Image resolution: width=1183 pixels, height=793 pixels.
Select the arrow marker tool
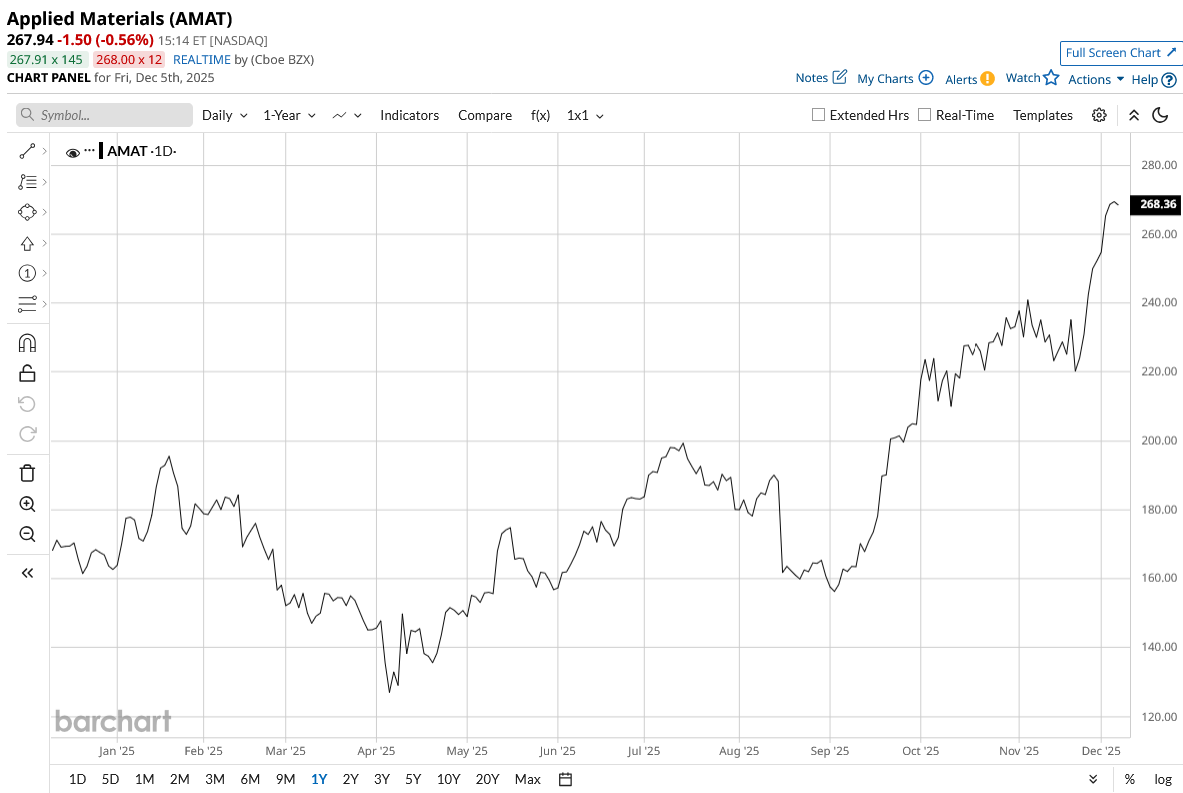[27, 243]
